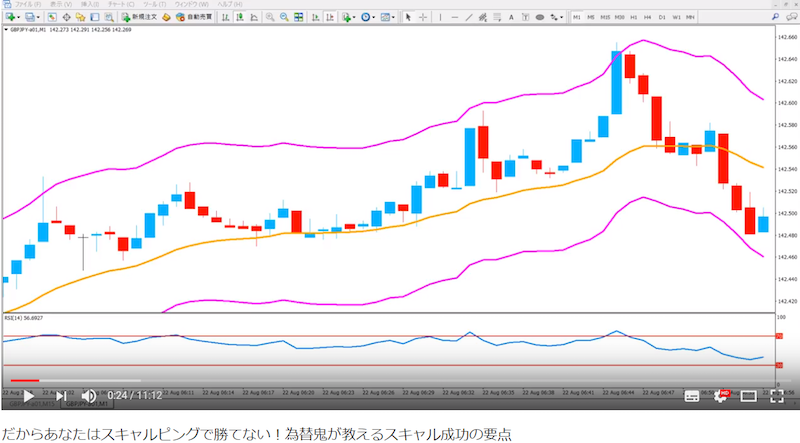800x443 pixels.
Task: Seek along the red video progress bar
Action: coord(24,380)
